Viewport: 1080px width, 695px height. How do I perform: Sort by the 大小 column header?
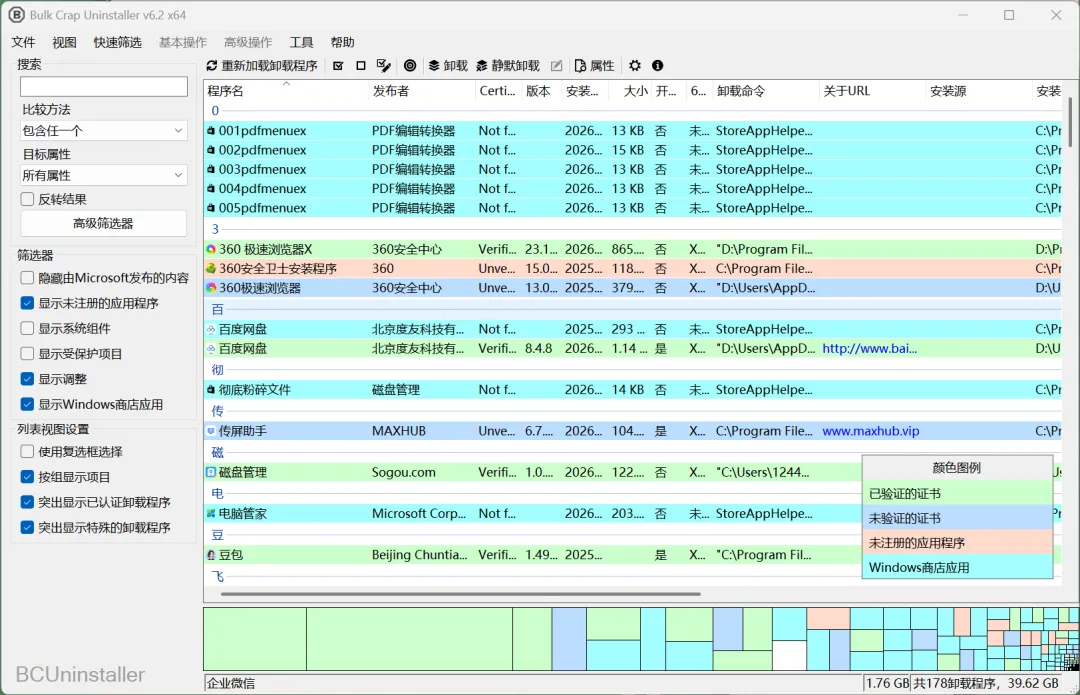pyautogui.click(x=630, y=91)
